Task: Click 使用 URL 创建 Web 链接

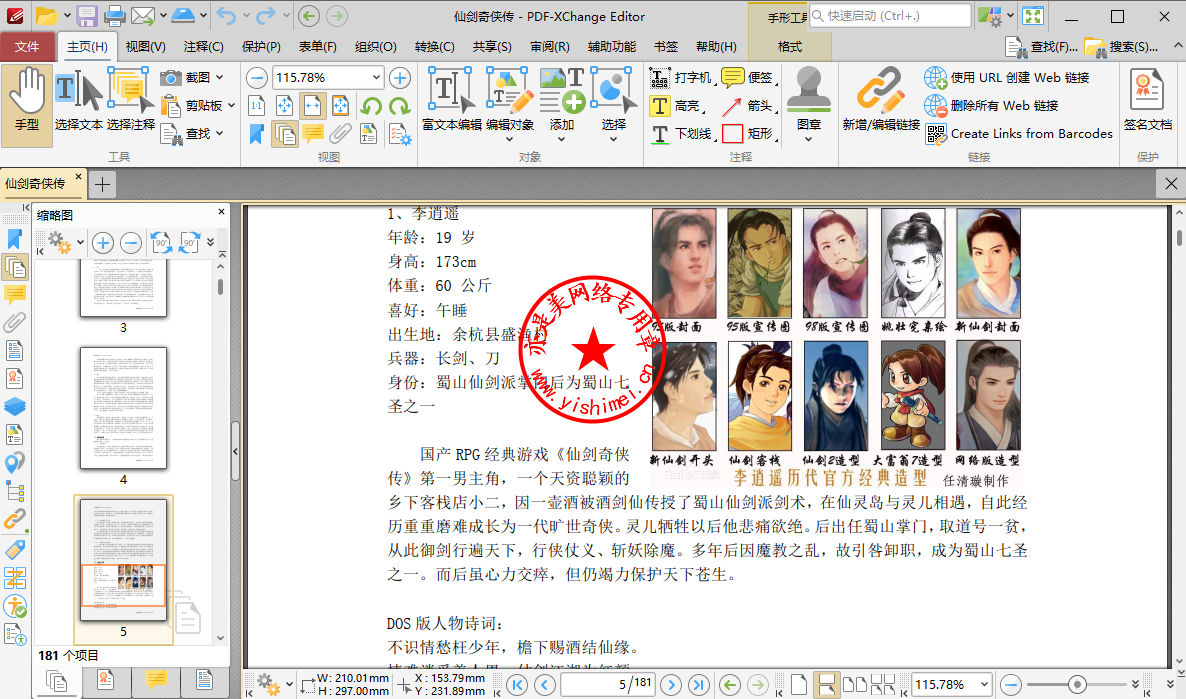Action: pos(1007,77)
